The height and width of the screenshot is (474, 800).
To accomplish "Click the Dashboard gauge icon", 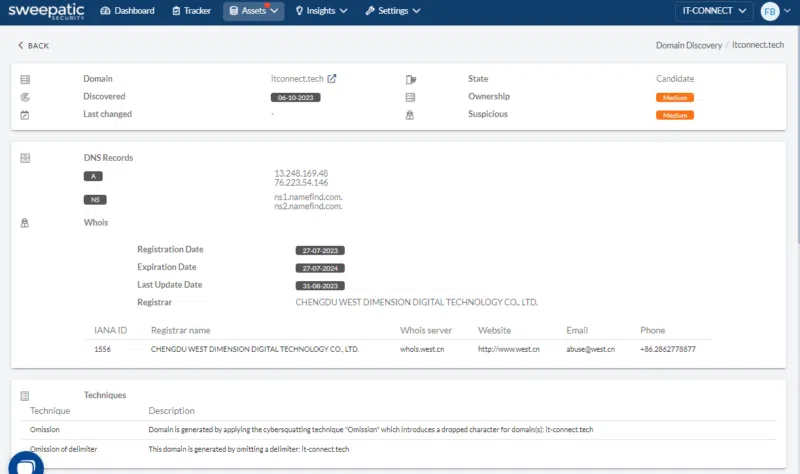I will click(105, 11).
